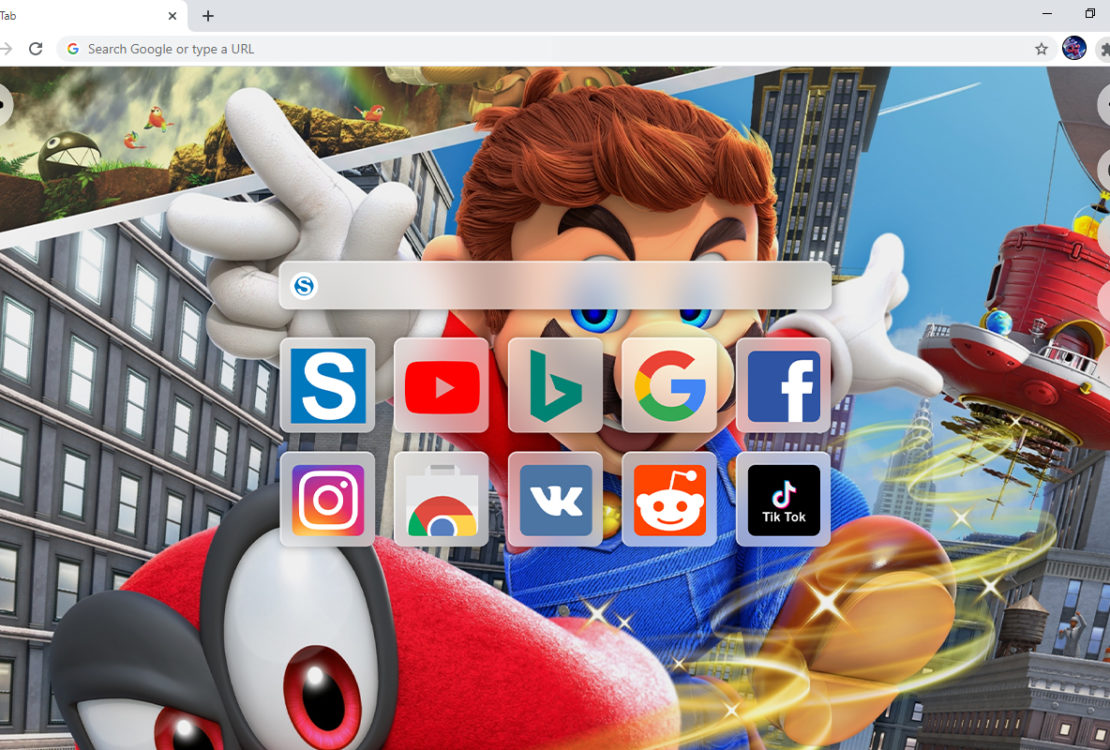Open the profile avatar in the toolbar

(x=1074, y=48)
